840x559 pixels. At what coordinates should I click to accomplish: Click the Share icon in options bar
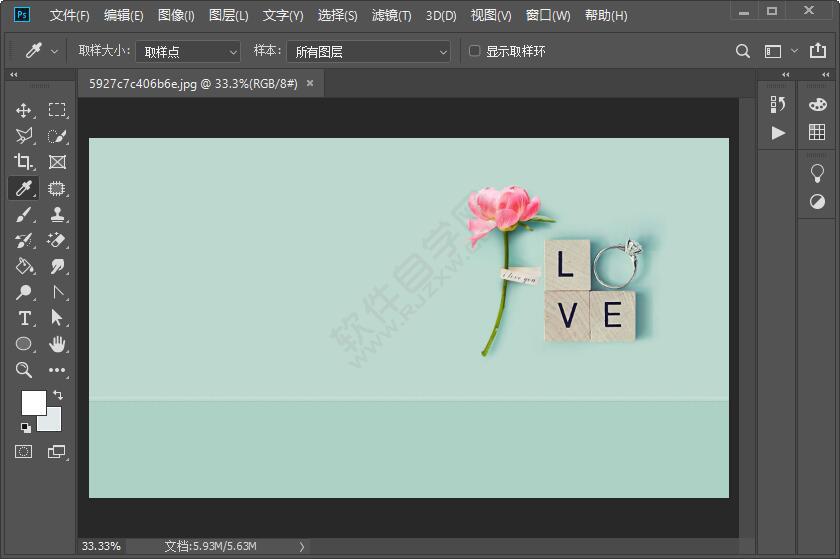click(x=818, y=51)
